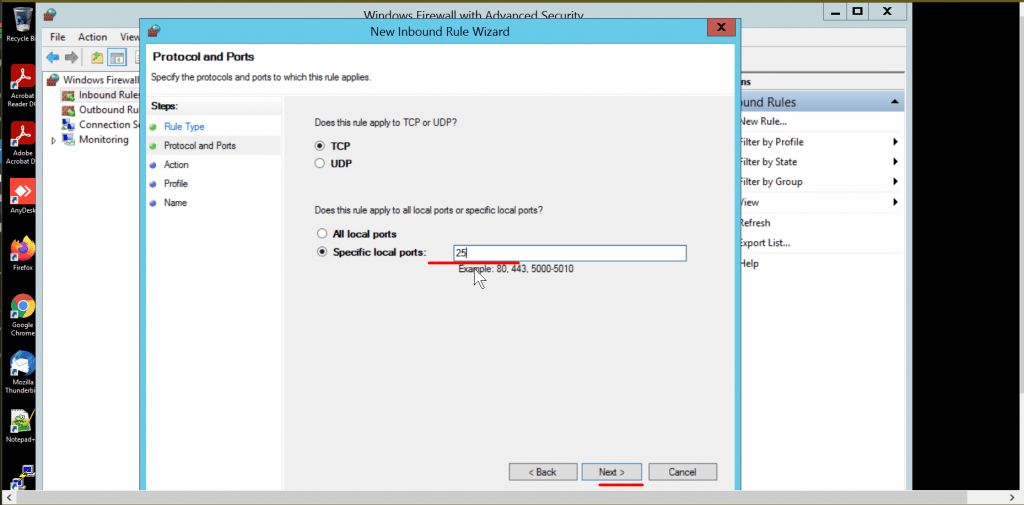1024x505 pixels.
Task: Collapse the Inbound Rules actions section
Action: click(x=895, y=103)
